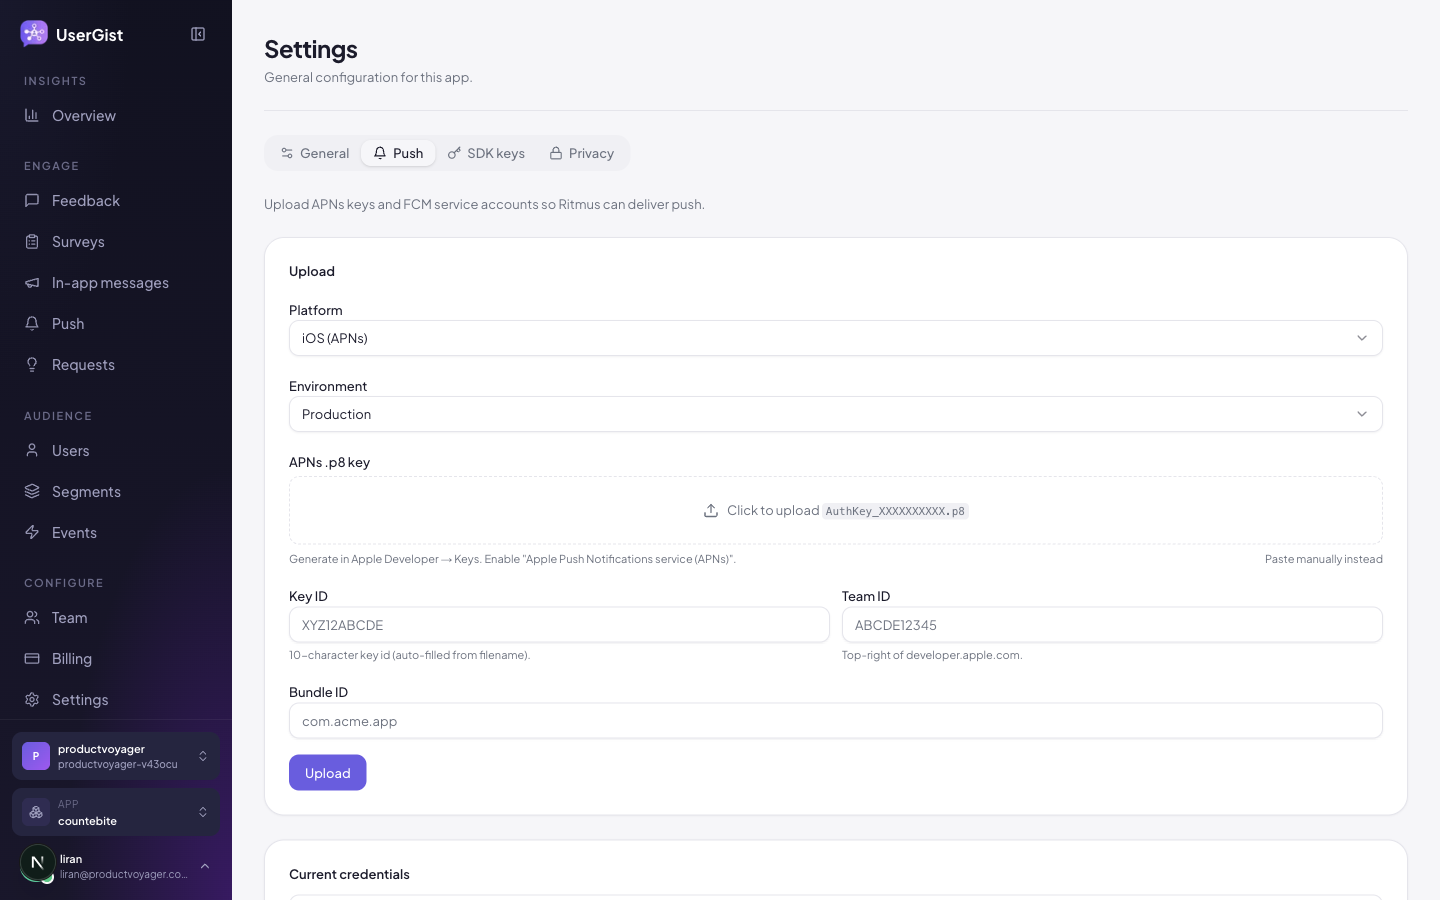Open Feedback in sidebar
Image resolution: width=1440 pixels, height=900 pixels.
tap(116, 201)
